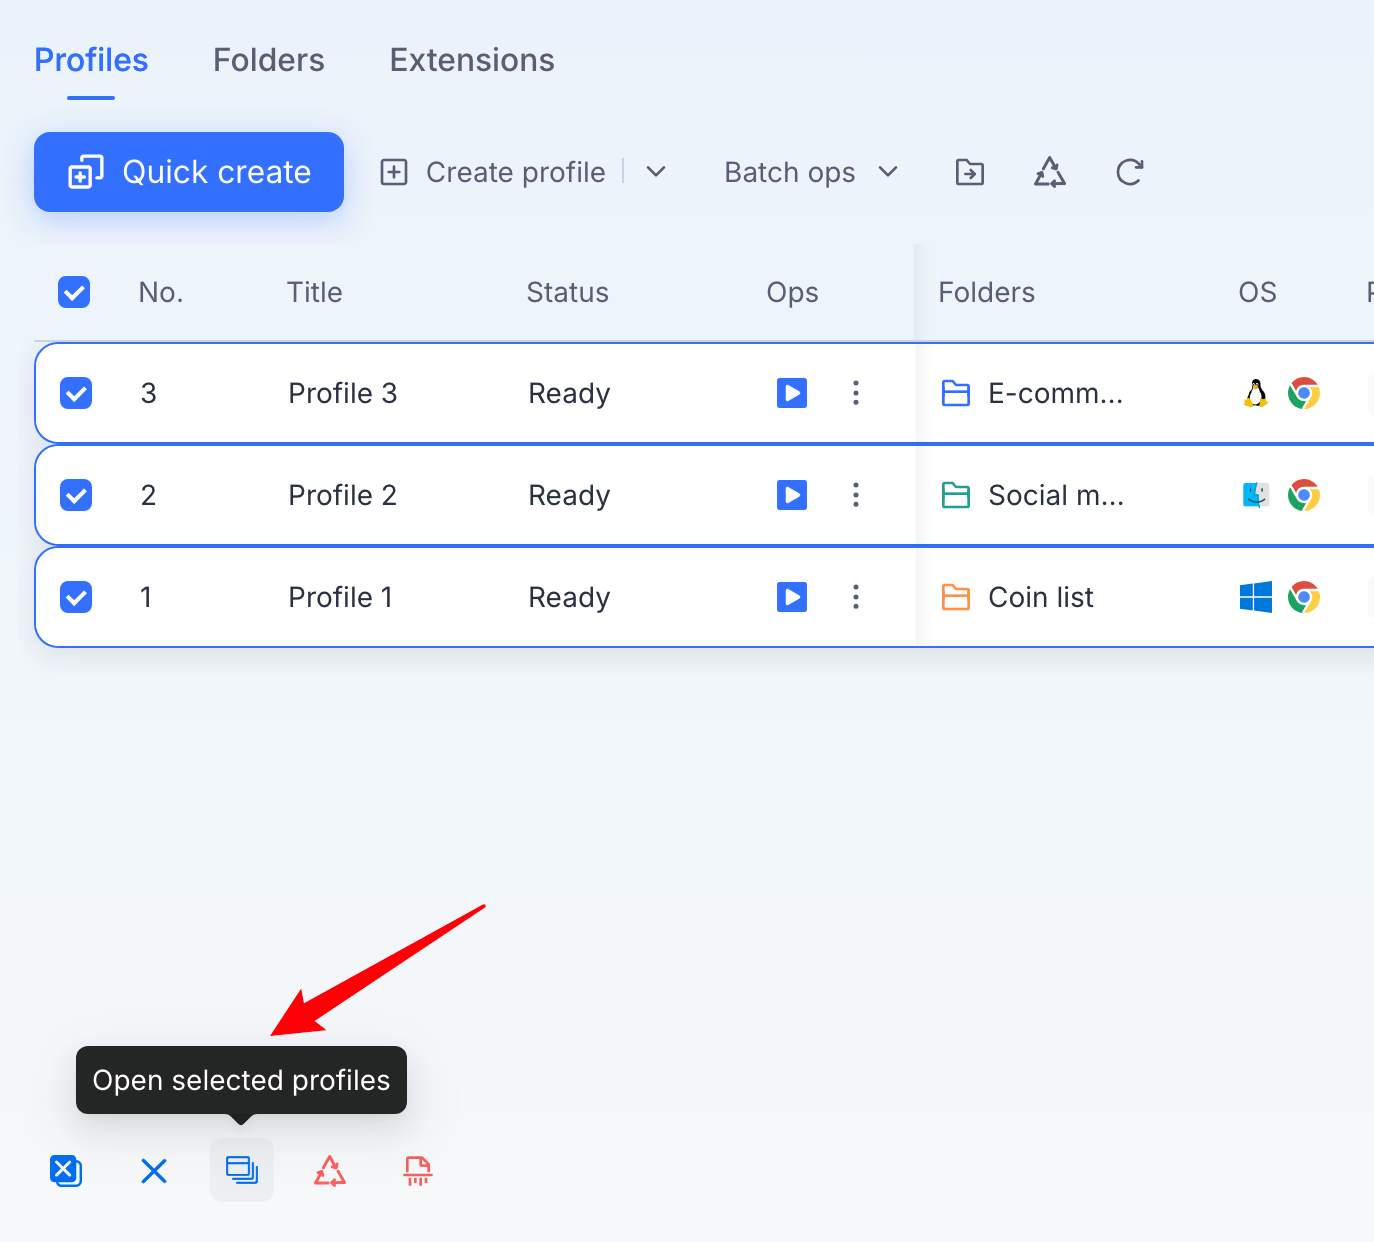Start Profile 2 with play button
Screen dimensions: 1374x1242
(792, 495)
